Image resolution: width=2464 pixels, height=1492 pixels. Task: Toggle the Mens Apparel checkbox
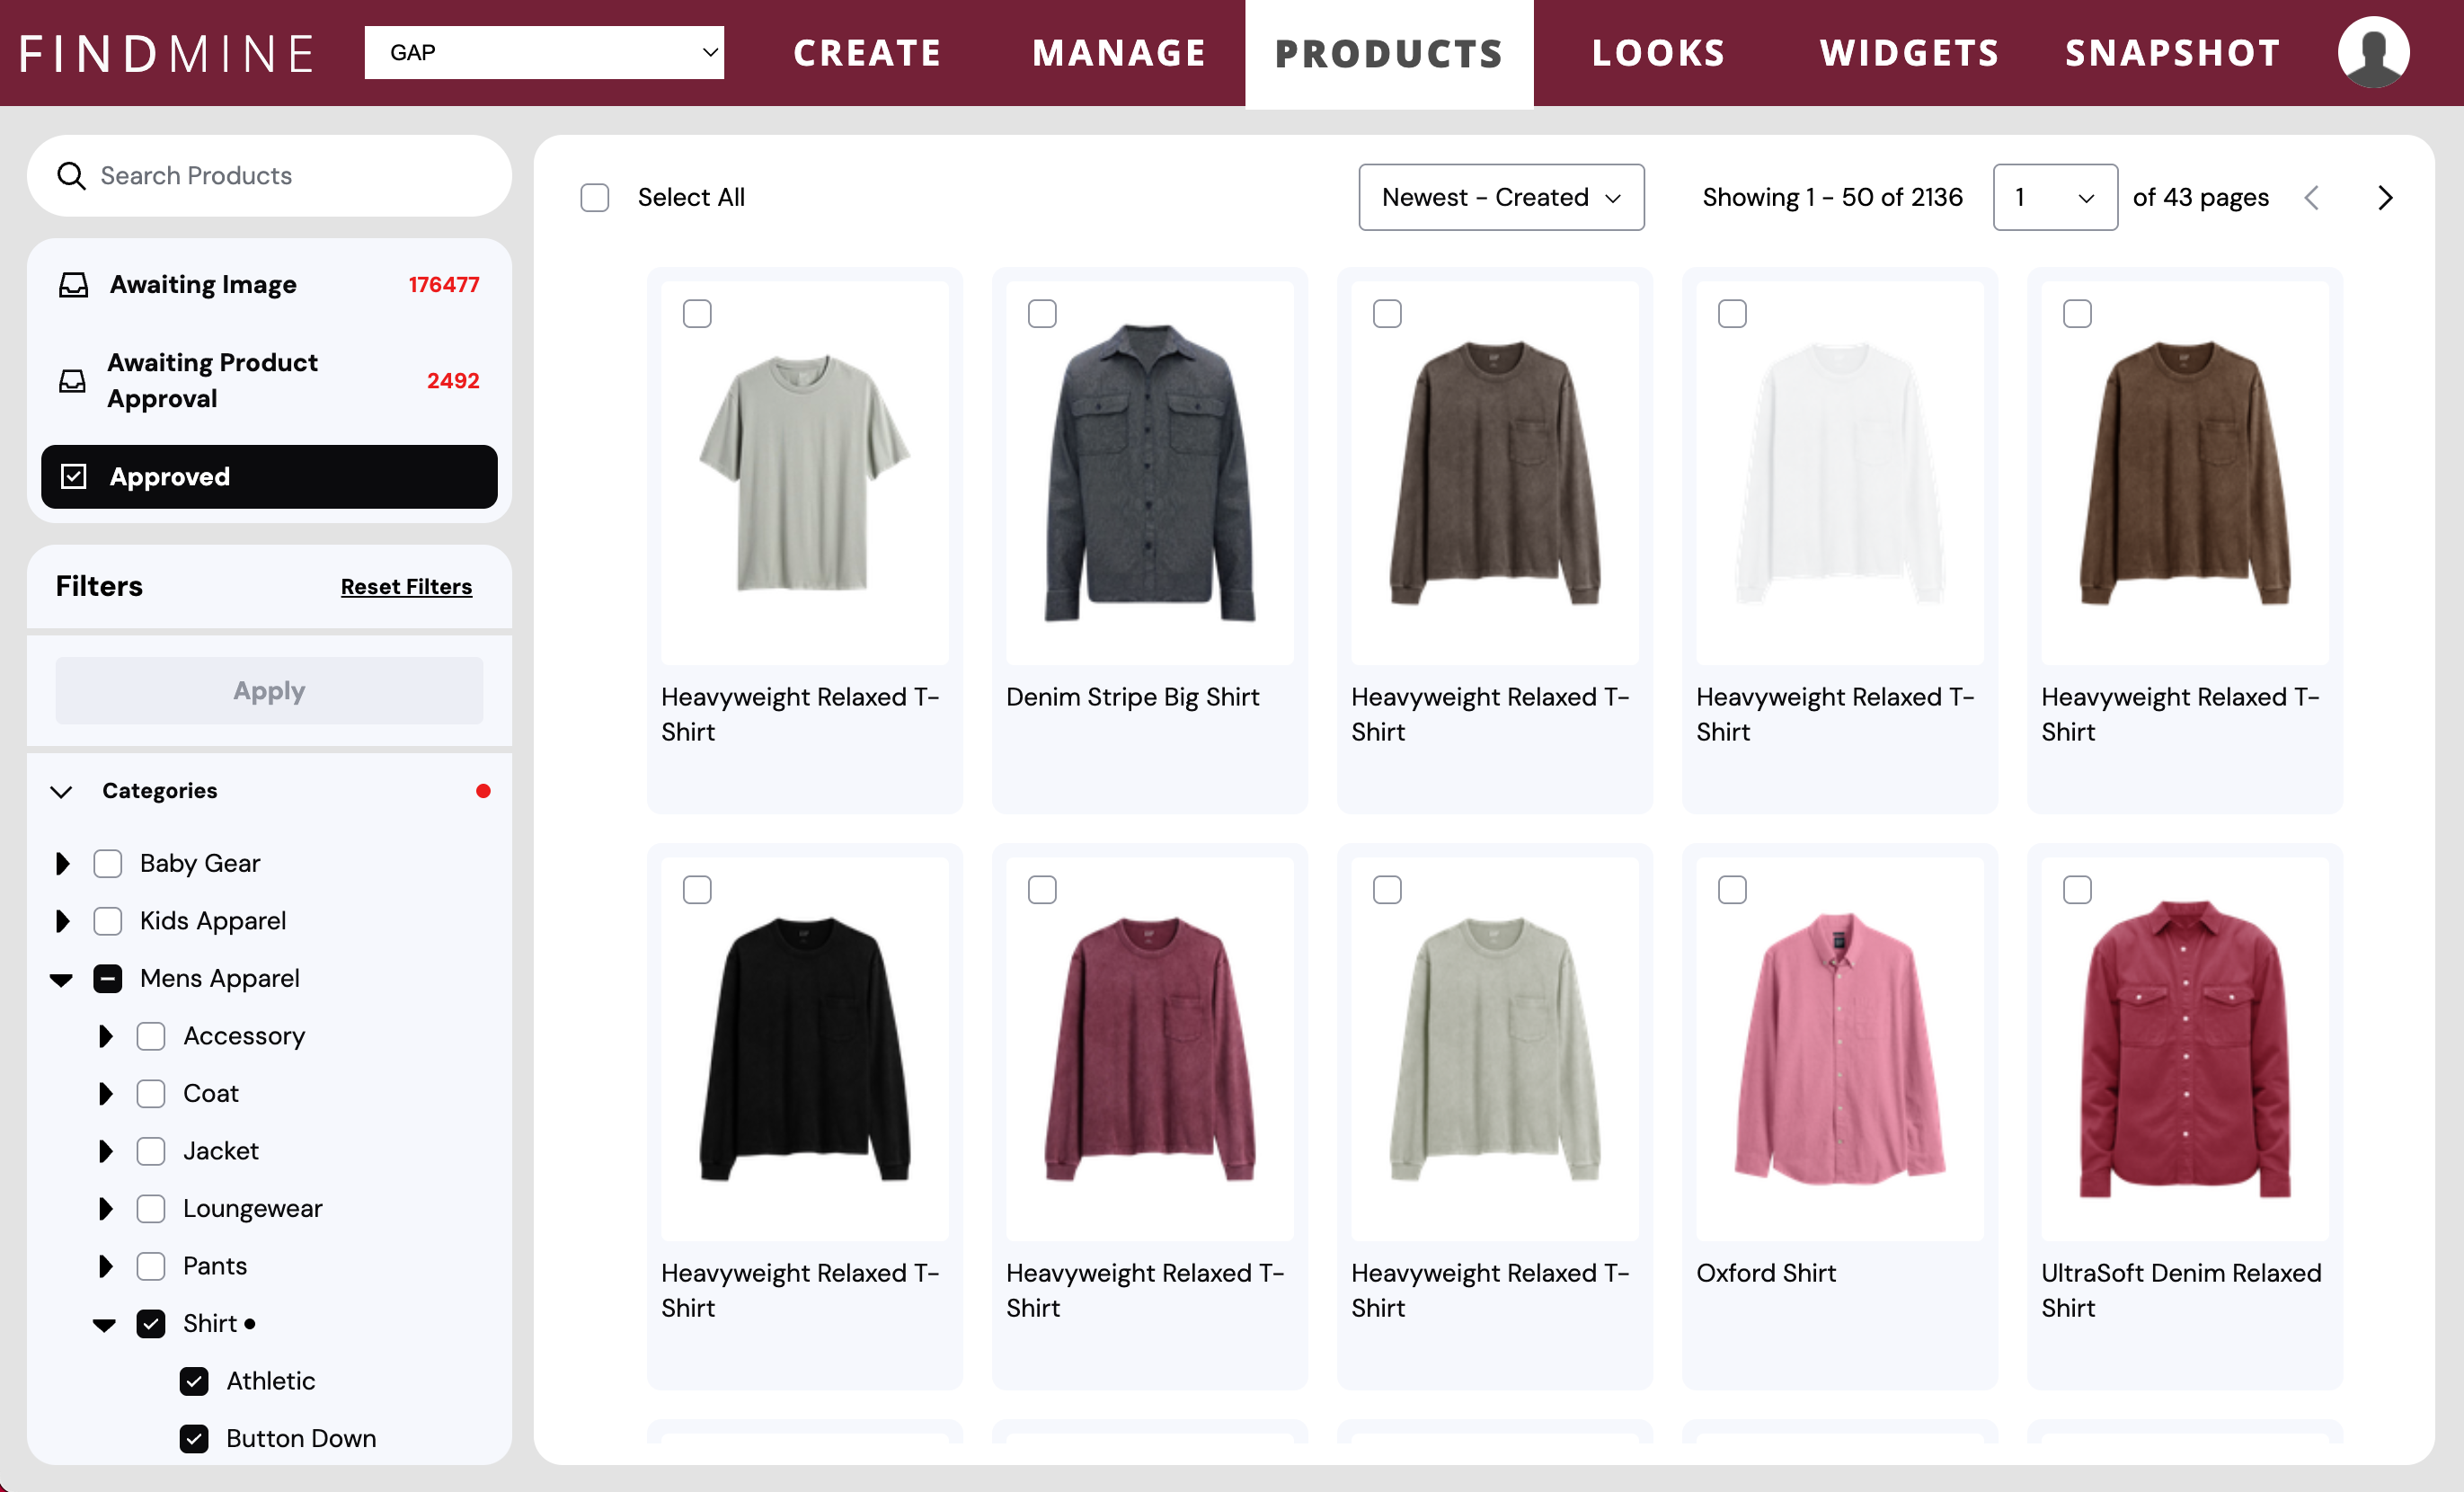click(x=108, y=978)
